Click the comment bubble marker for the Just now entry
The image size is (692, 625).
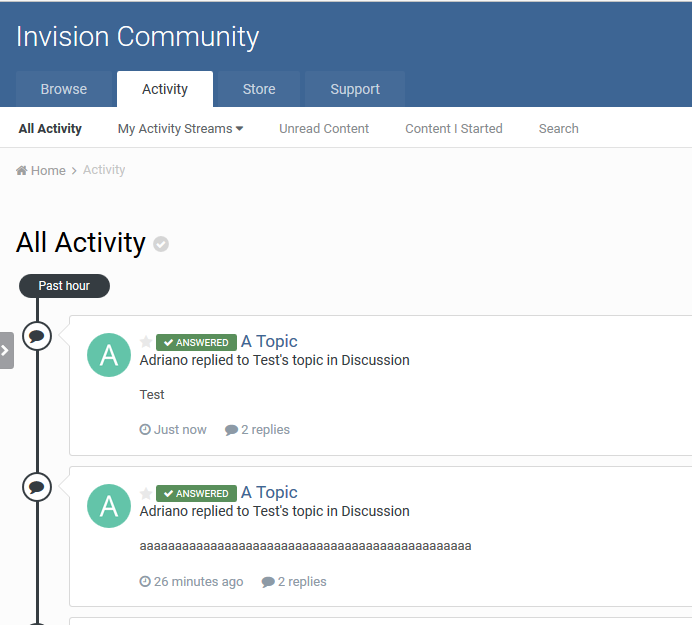tap(37, 336)
